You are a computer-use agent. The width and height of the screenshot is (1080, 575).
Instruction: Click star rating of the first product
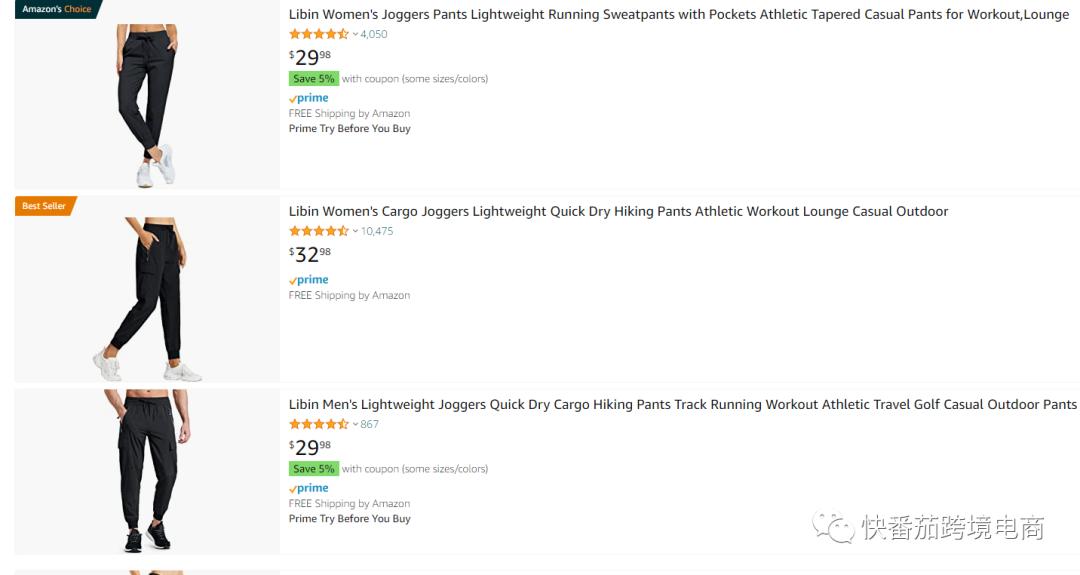tap(318, 34)
